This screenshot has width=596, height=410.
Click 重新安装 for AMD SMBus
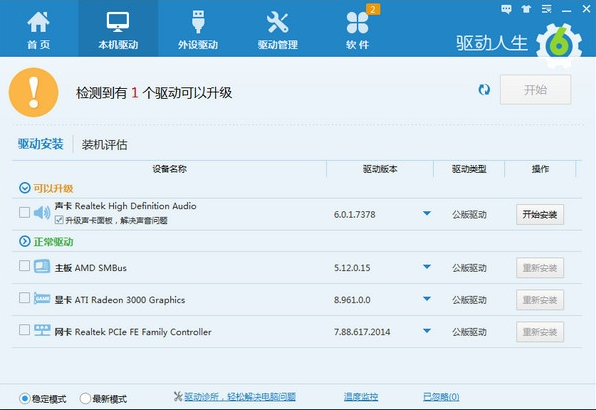coord(540,268)
